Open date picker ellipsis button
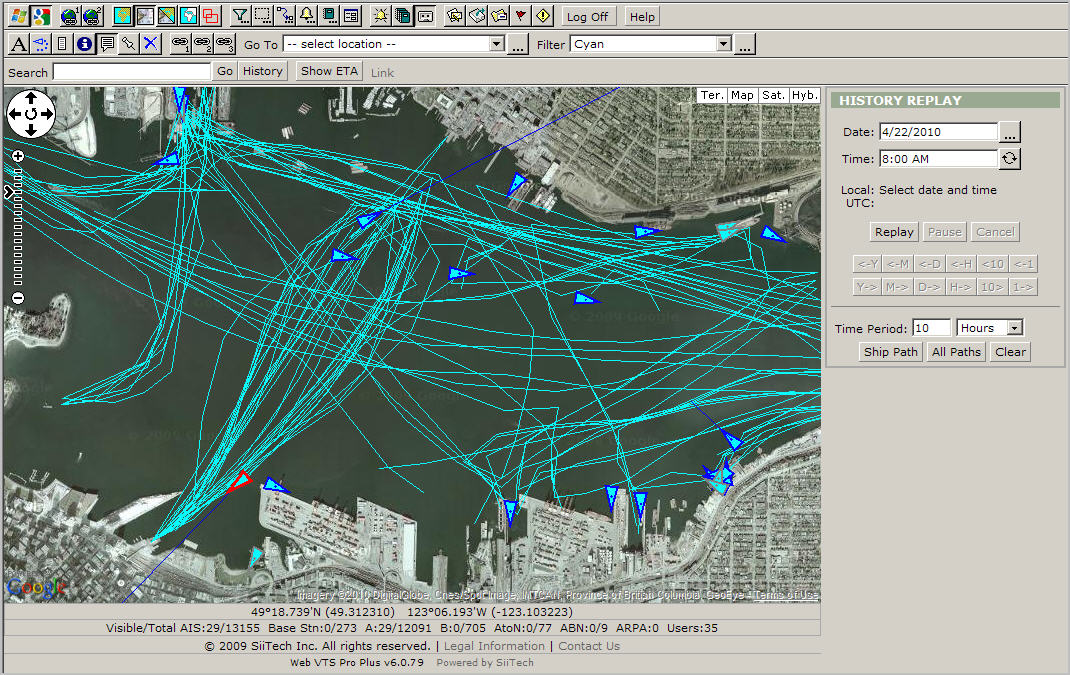 pyautogui.click(x=1010, y=132)
